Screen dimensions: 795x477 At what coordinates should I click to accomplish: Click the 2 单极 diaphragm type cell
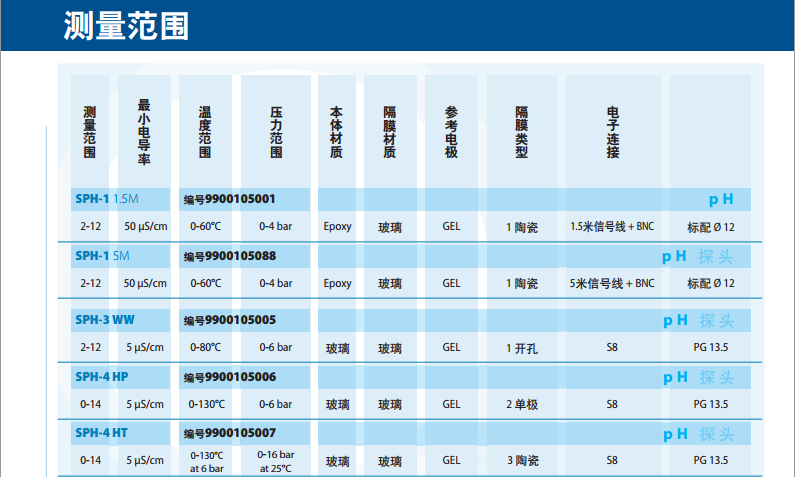tap(522, 405)
